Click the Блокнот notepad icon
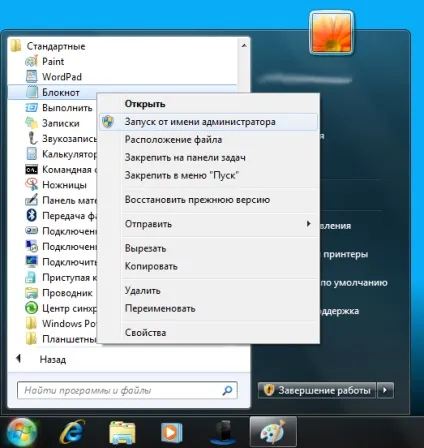The width and height of the screenshot is (424, 448). (32, 92)
